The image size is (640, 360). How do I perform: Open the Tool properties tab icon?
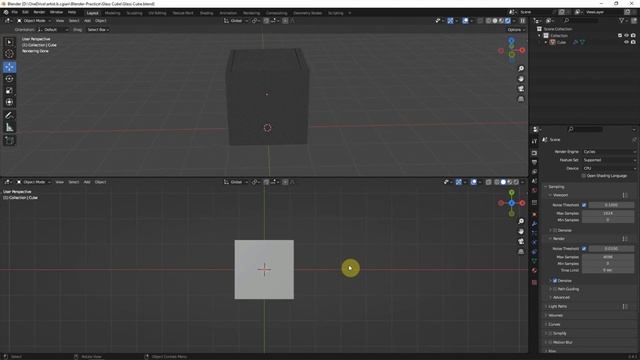[x=534, y=141]
